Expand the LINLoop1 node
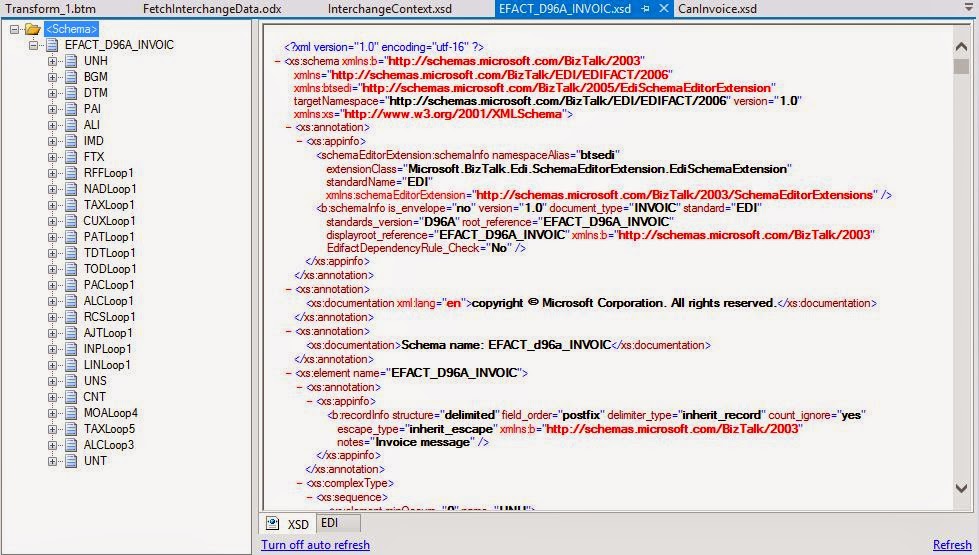The height and width of the screenshot is (555, 979). pyautogui.click(x=52, y=365)
